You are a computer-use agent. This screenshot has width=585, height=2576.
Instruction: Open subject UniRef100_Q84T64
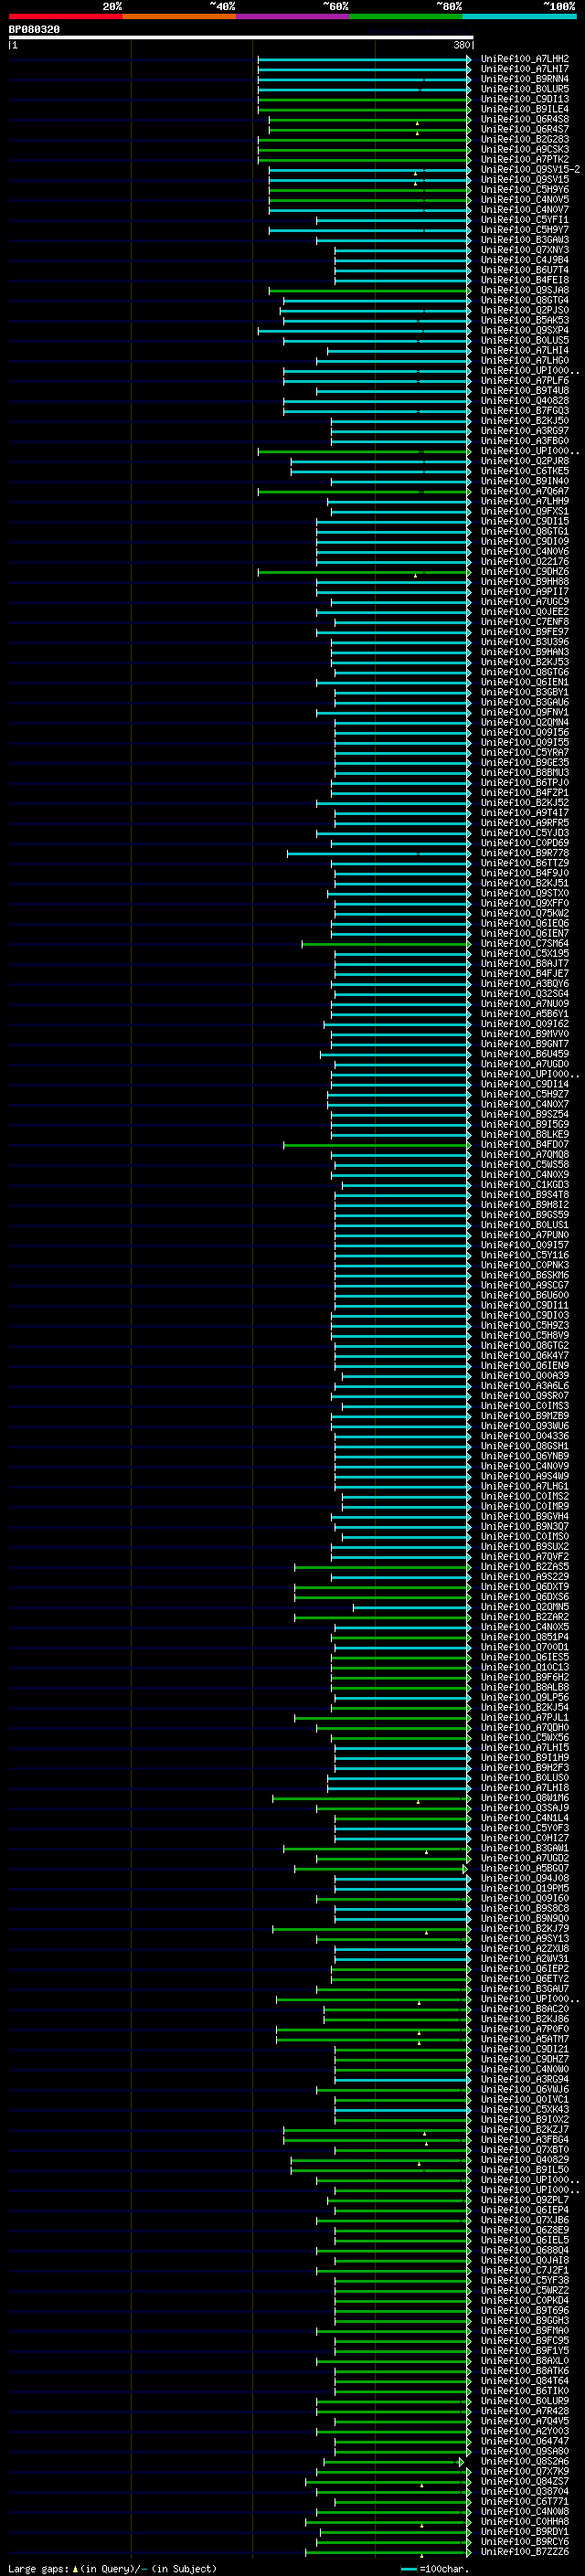tap(524, 2380)
